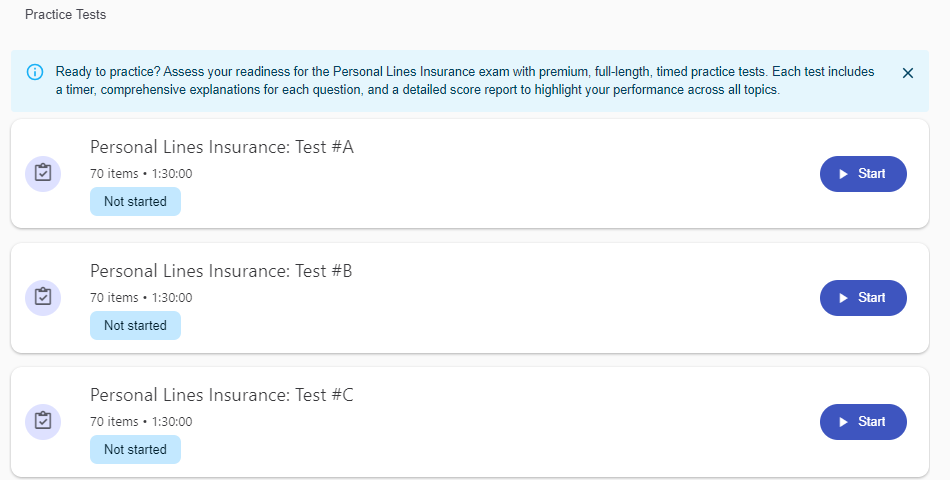This screenshot has width=950, height=480.
Task: Dismiss the practice info banner
Action: click(x=908, y=73)
